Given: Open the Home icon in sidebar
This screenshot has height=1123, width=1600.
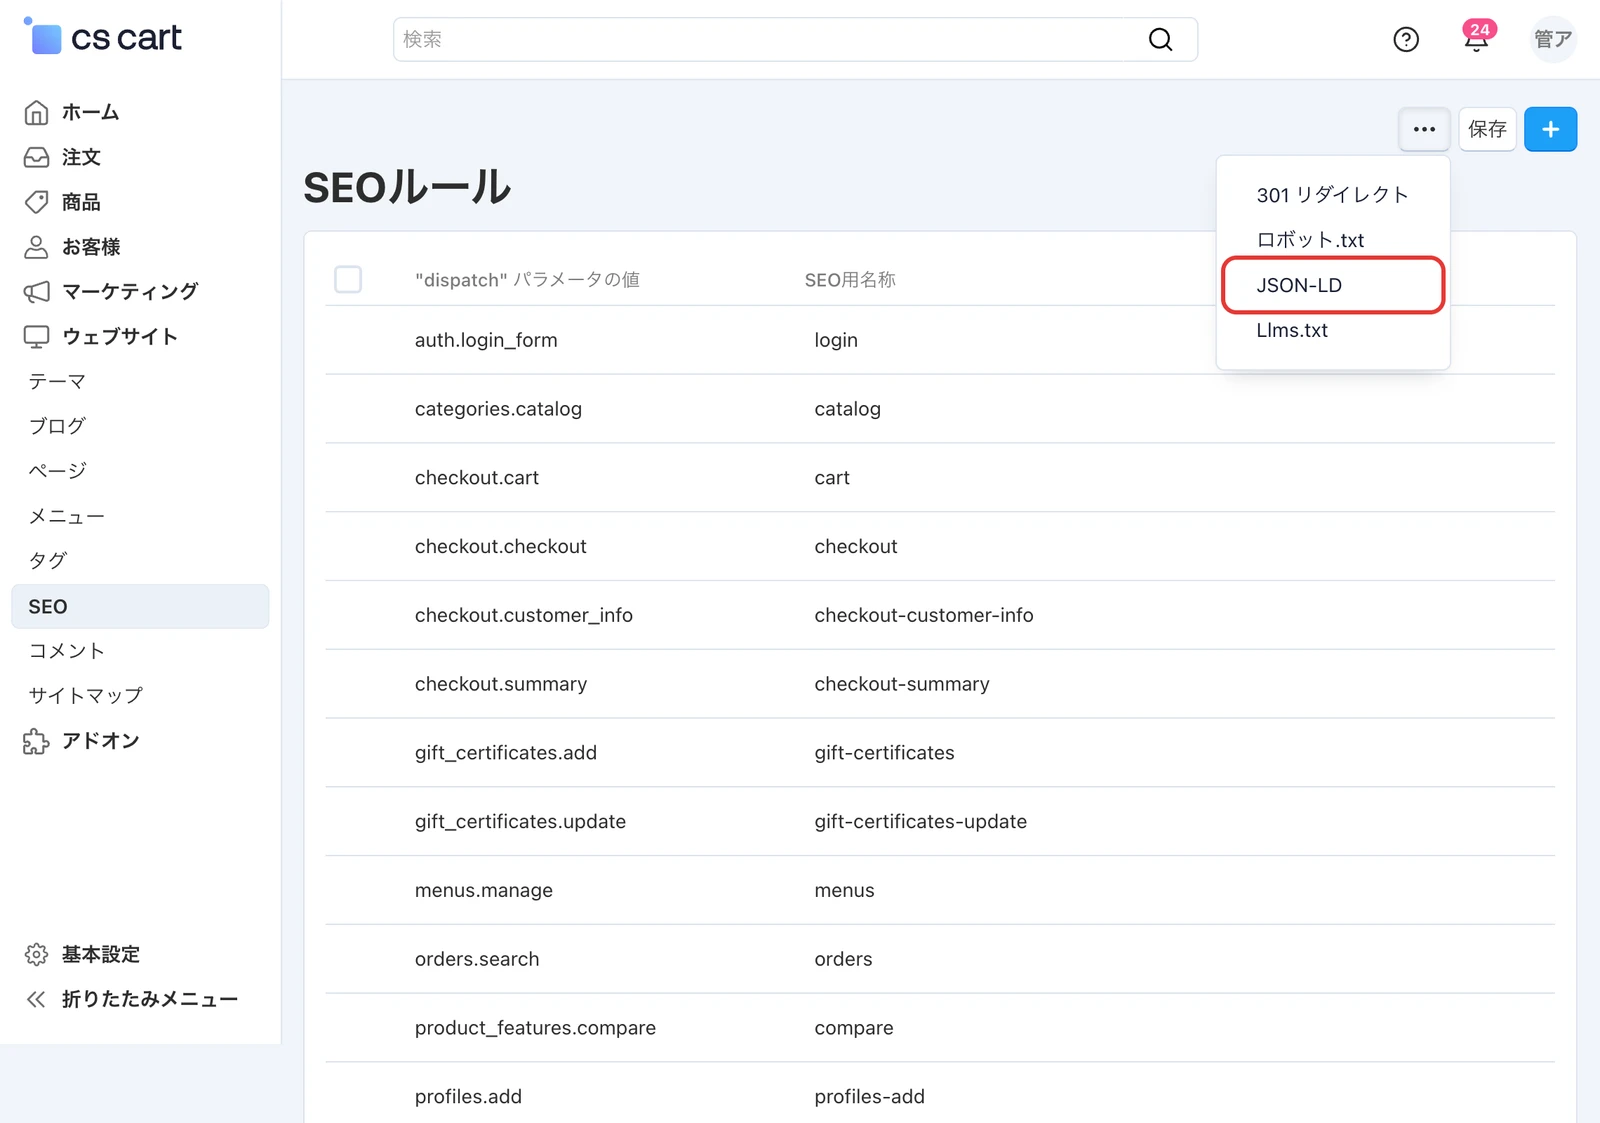Looking at the screenshot, I should click(36, 112).
